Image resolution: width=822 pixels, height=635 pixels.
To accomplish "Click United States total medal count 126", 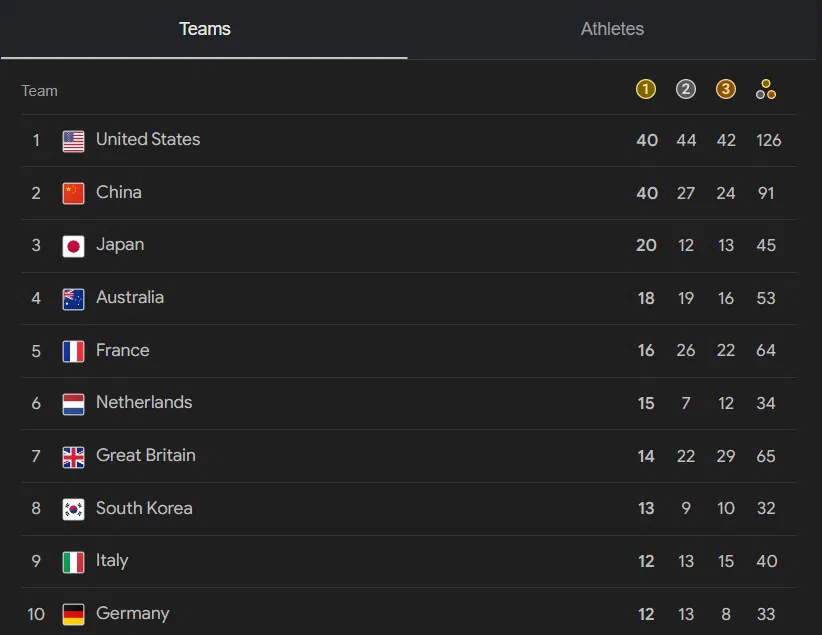I will 768,141.
